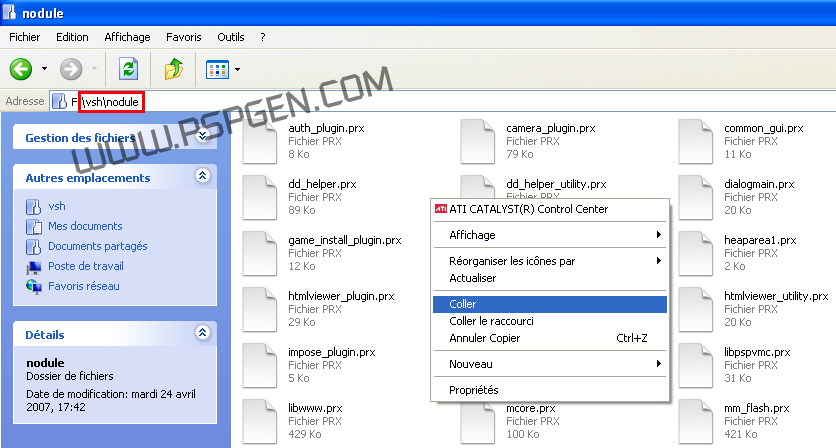The width and height of the screenshot is (836, 448).
Task: Select the camera_plugin.prx file icon
Action: point(478,141)
